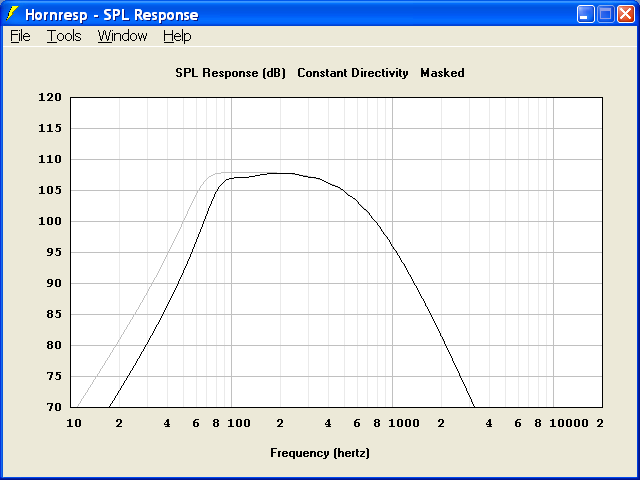The height and width of the screenshot is (480, 640).
Task: Click the 1000 Hz x-axis label
Action: 404,423
